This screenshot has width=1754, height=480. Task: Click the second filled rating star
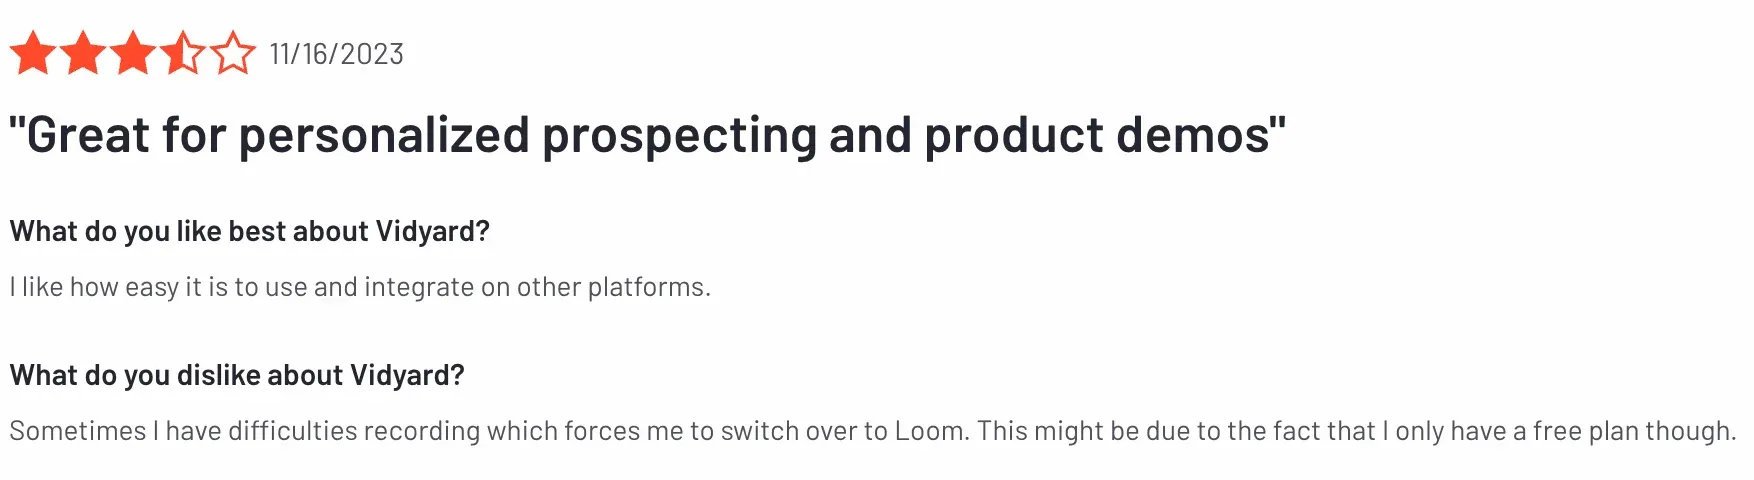[x=83, y=53]
